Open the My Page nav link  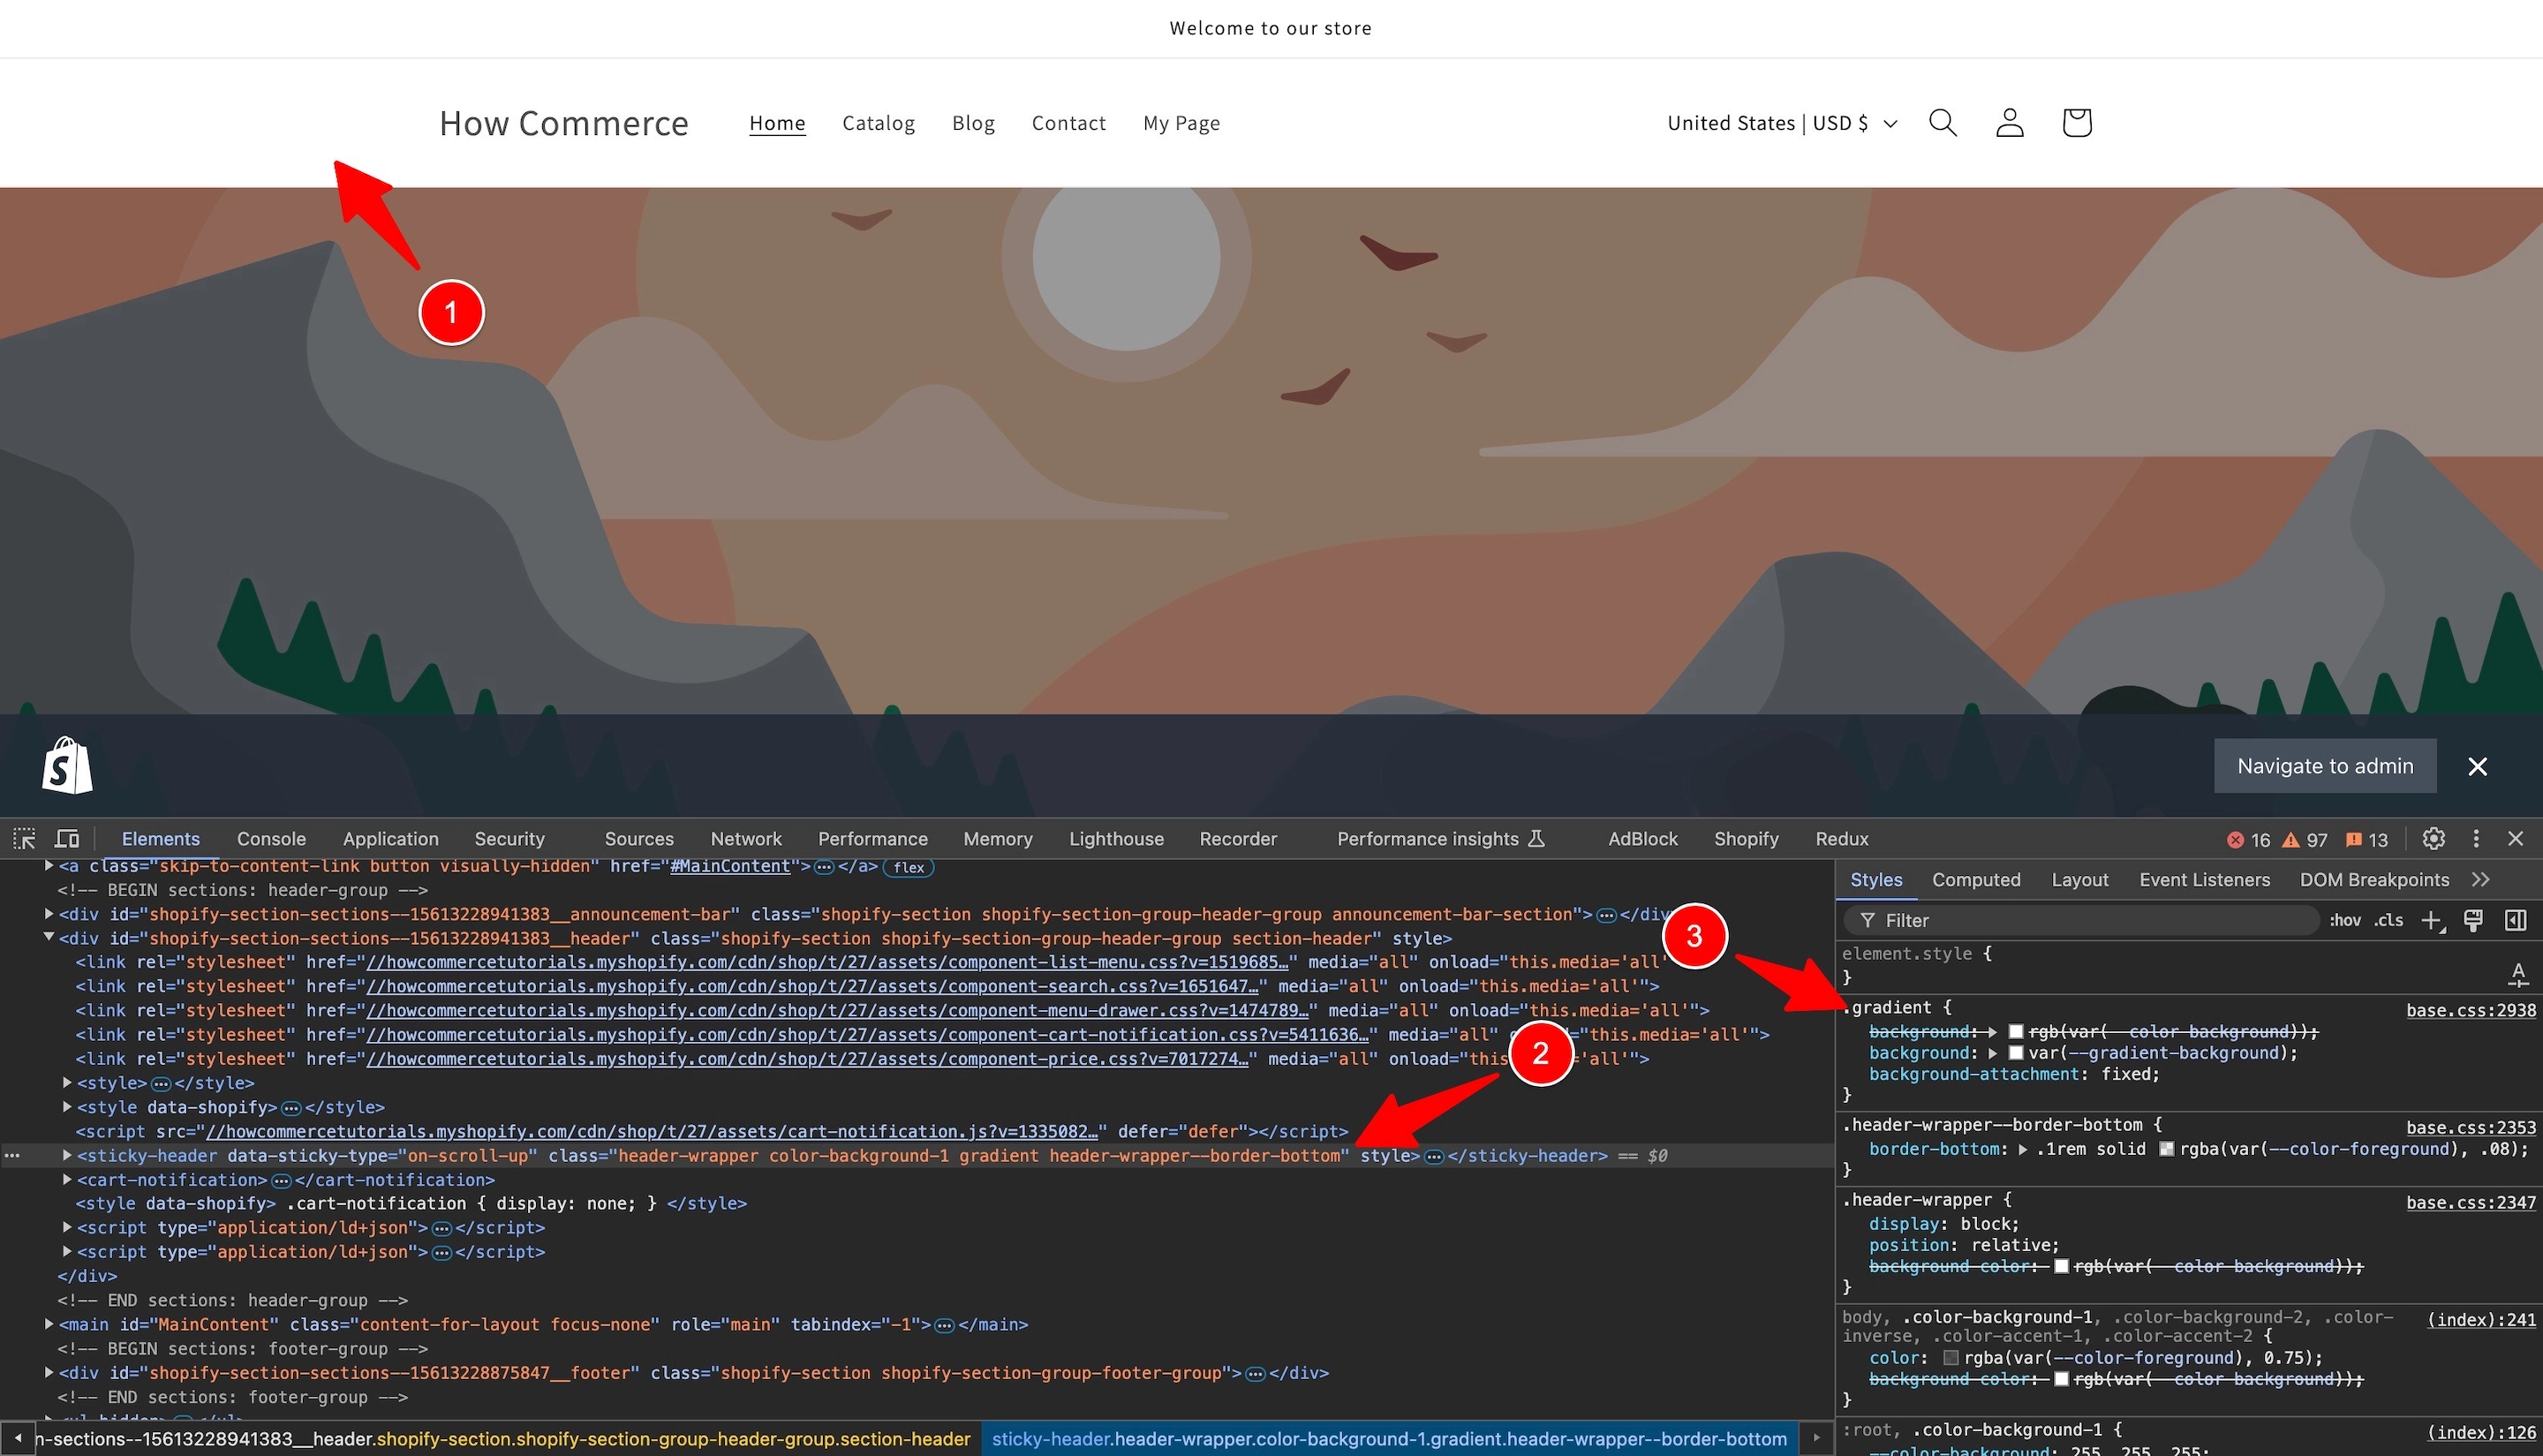coord(1181,123)
